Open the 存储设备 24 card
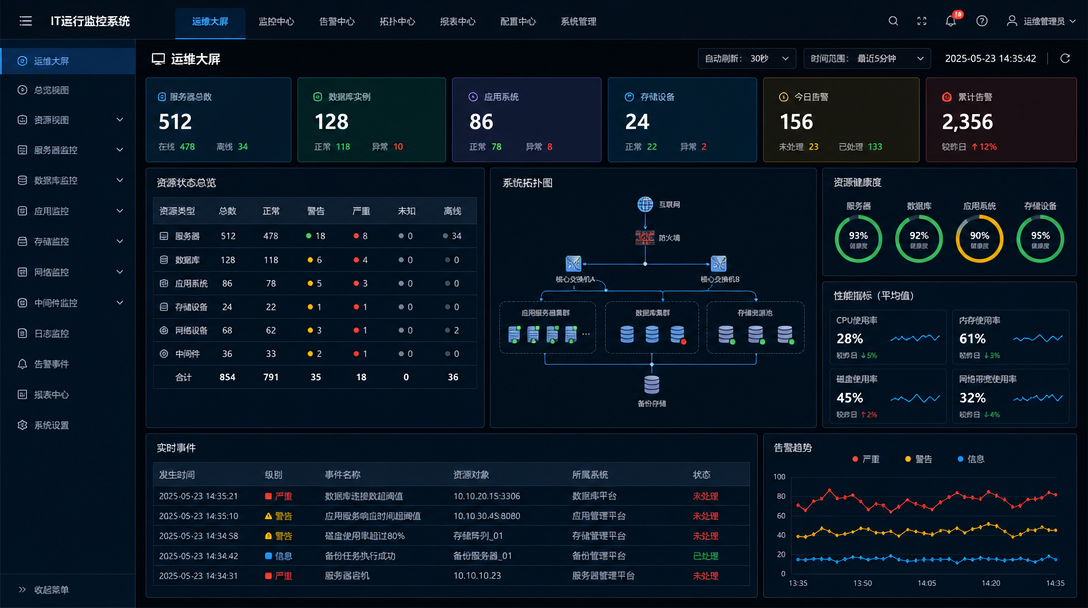This screenshot has height=608, width=1088. coord(682,120)
